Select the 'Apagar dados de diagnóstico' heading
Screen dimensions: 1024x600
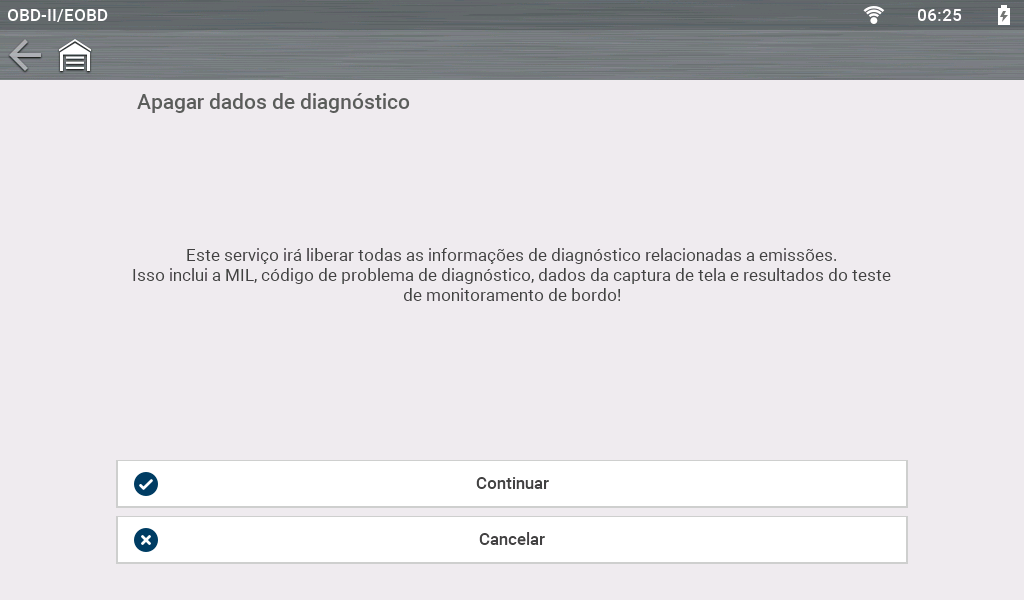[273, 102]
